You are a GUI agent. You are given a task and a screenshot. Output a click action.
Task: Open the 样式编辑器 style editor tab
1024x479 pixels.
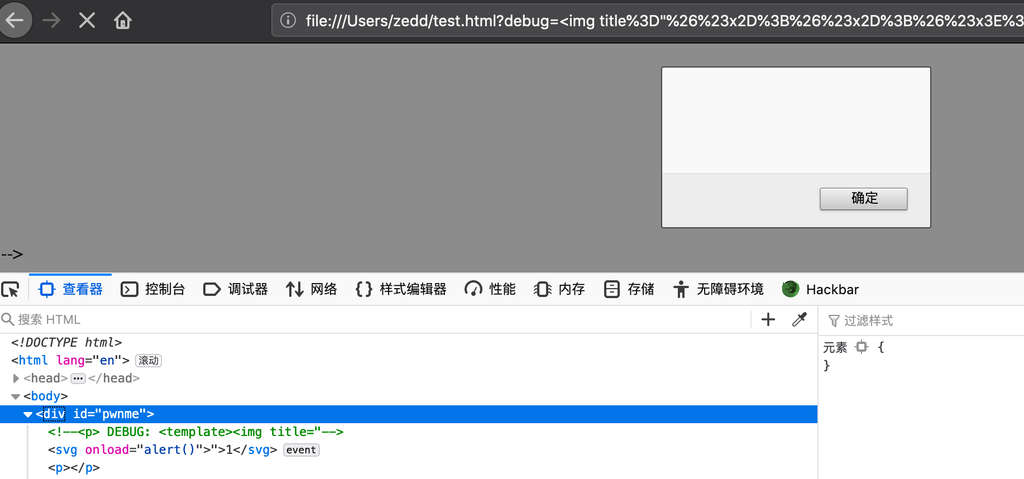click(401, 289)
